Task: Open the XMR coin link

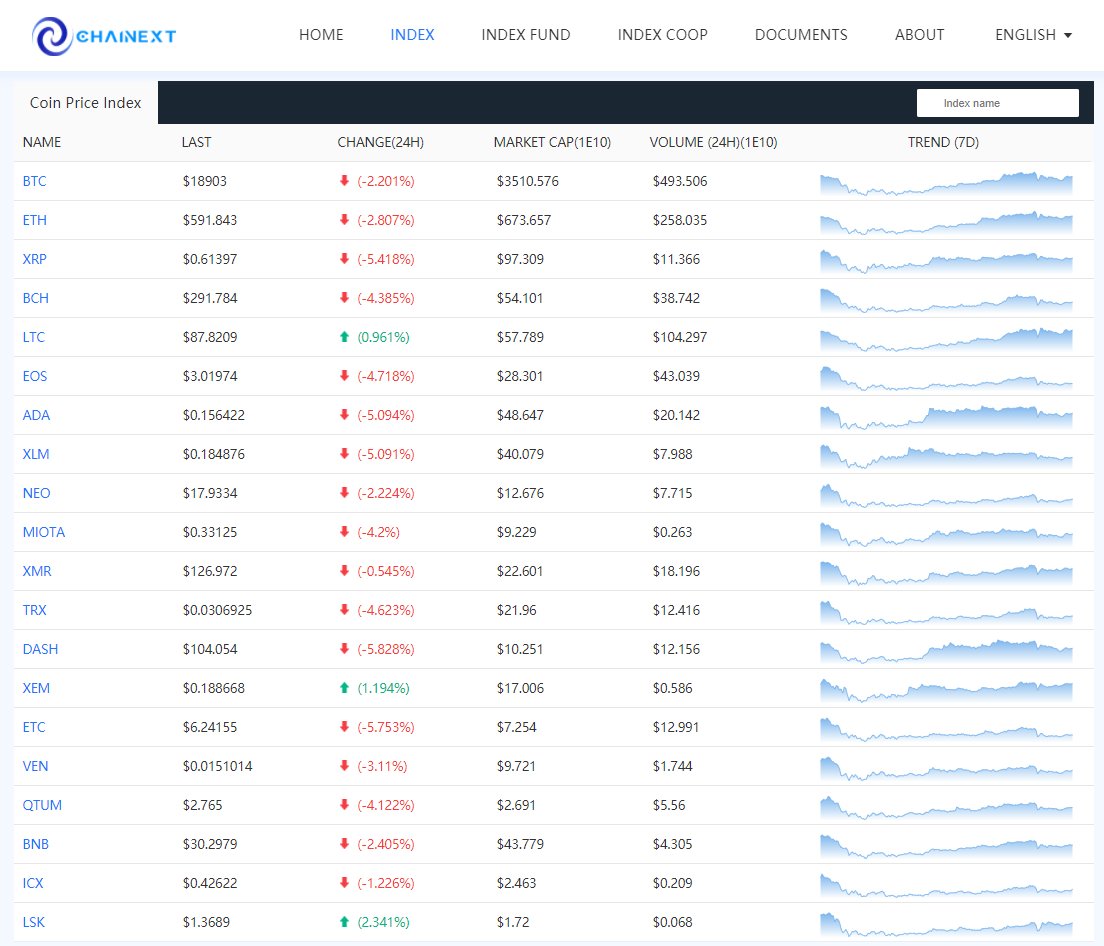Action: point(37,571)
